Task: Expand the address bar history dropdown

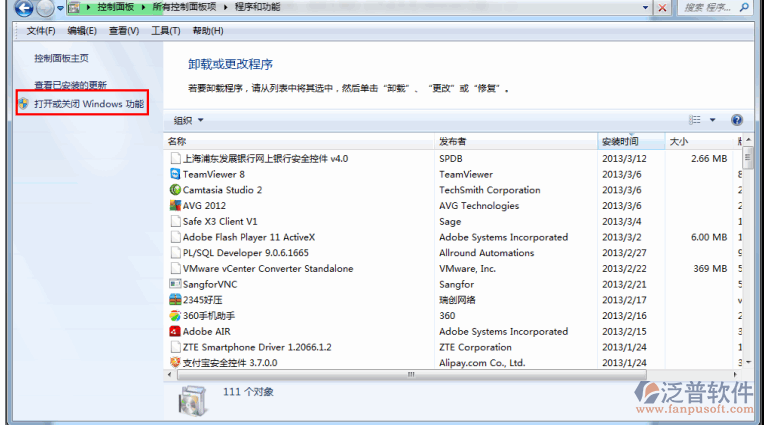Action: [x=646, y=7]
